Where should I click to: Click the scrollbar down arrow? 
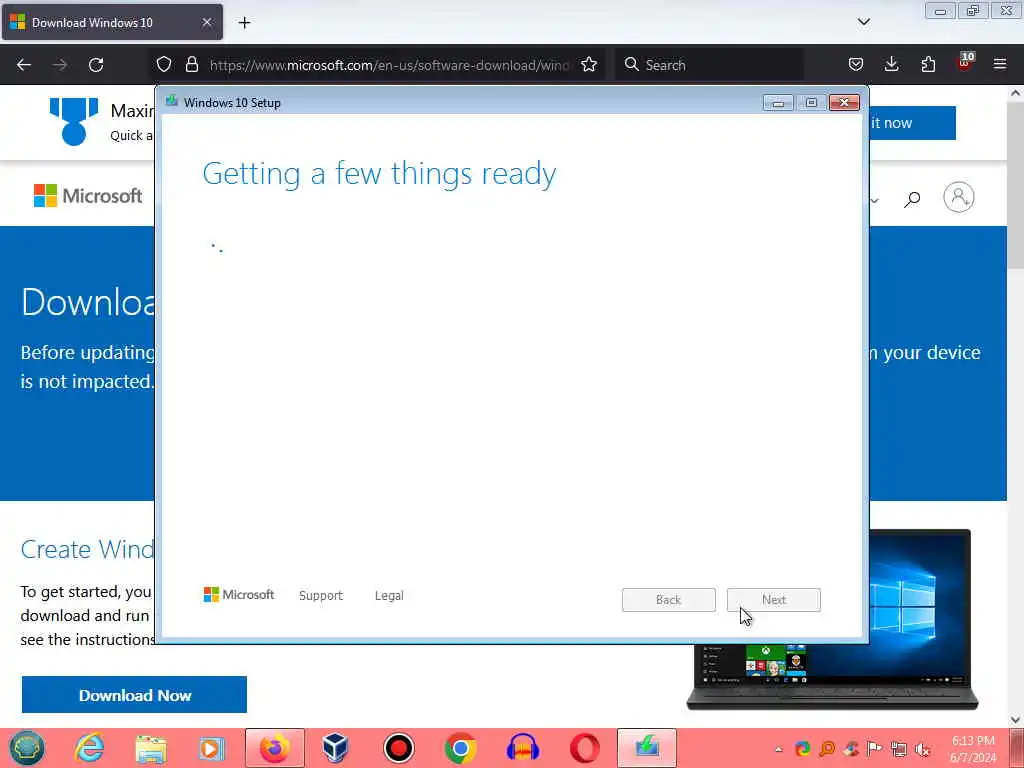click(1016, 719)
